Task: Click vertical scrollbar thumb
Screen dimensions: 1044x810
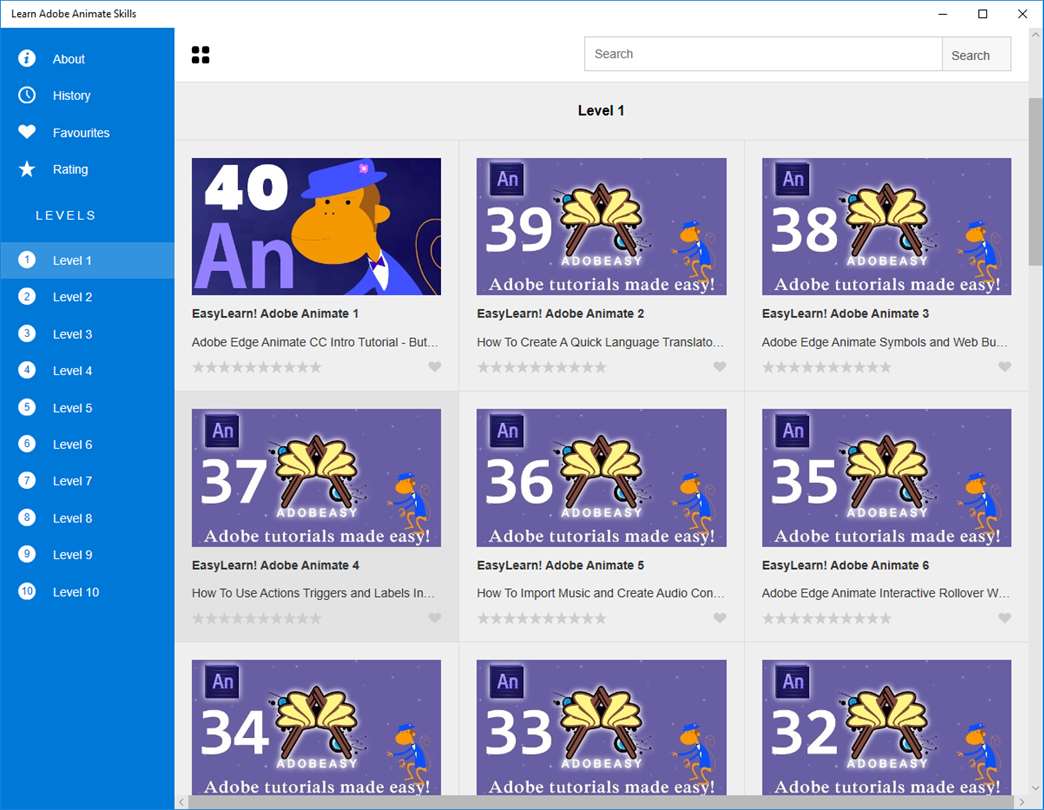Action: click(x=1035, y=181)
